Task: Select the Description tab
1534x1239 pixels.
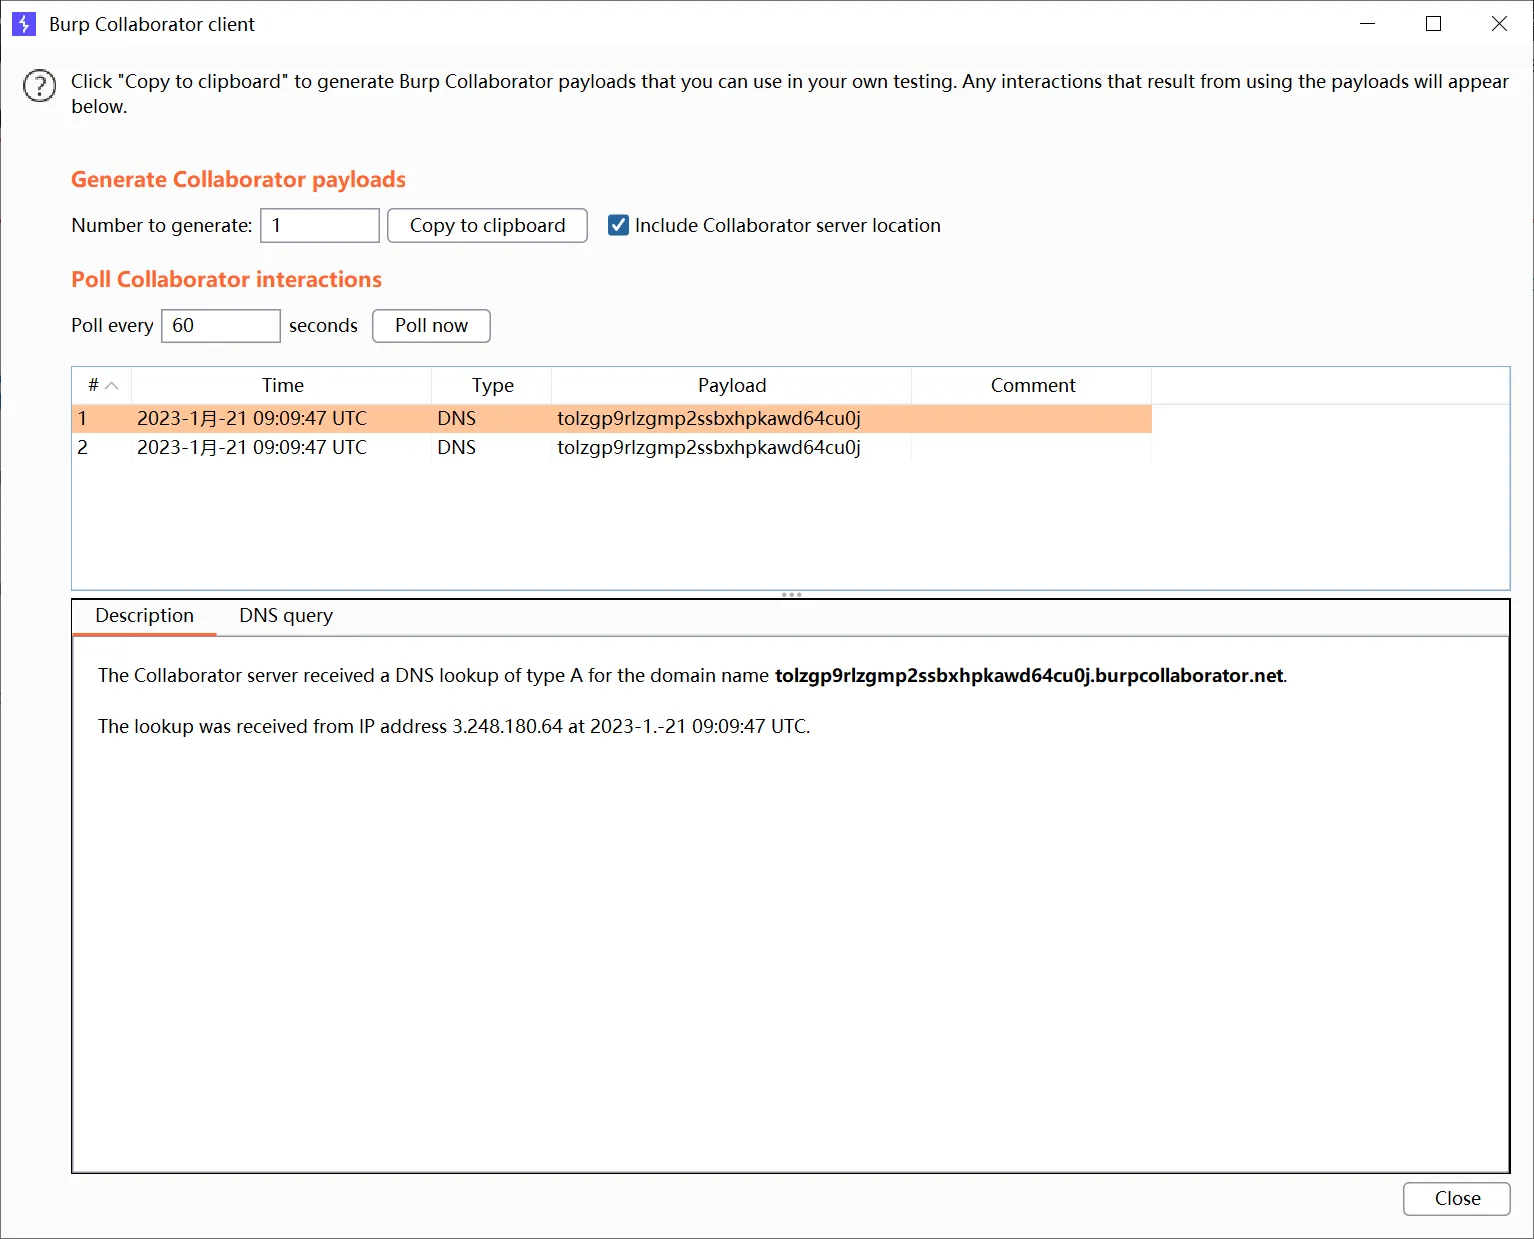Action: [x=145, y=616]
